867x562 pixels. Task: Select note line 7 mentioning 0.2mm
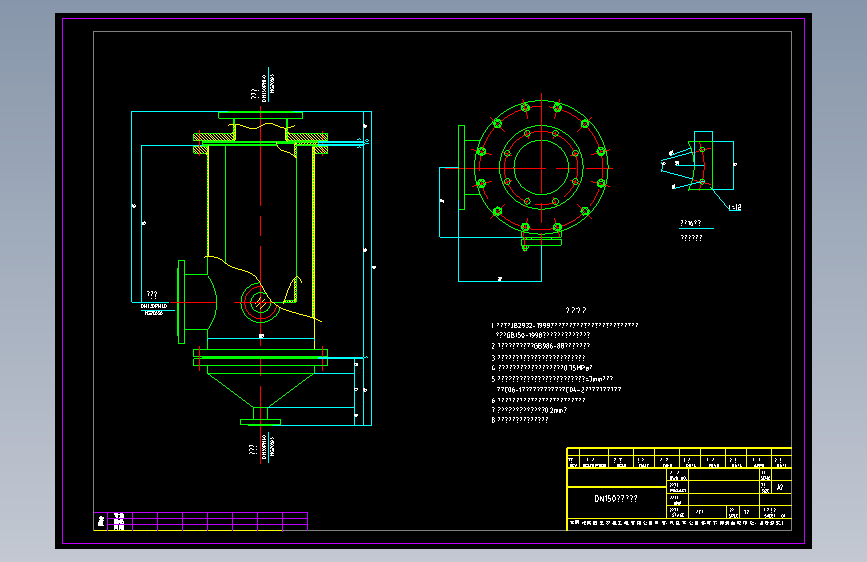coord(529,410)
